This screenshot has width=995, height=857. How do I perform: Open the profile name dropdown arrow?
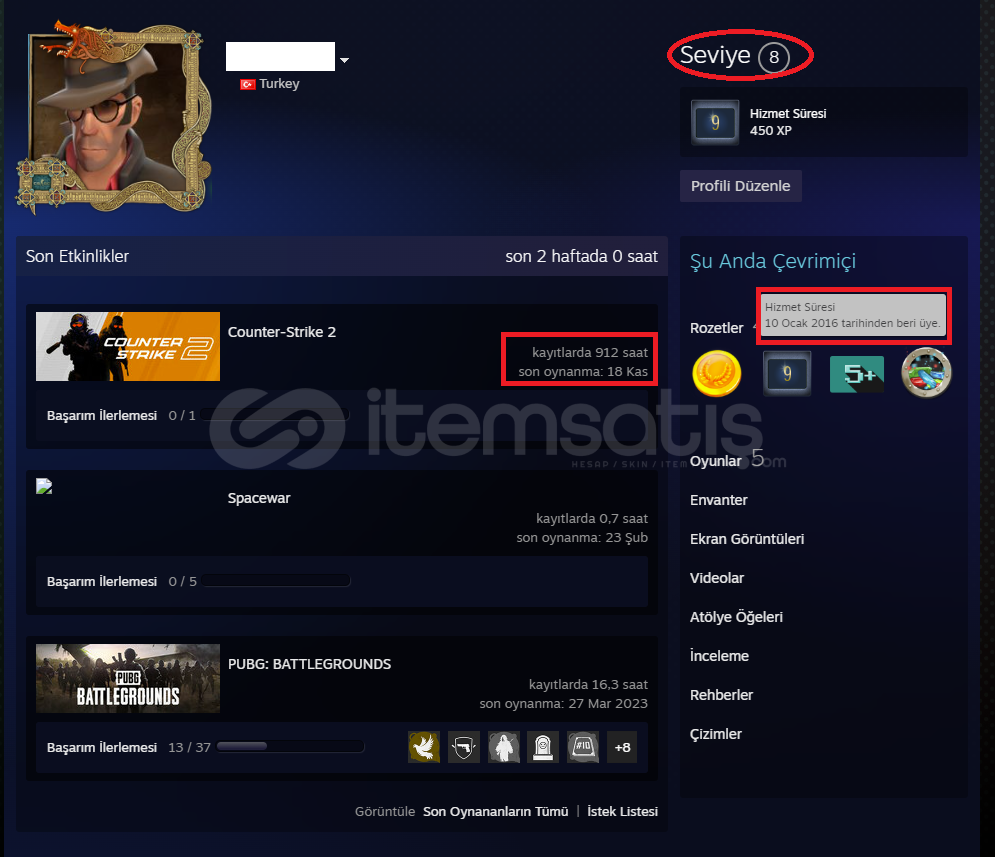point(344,60)
